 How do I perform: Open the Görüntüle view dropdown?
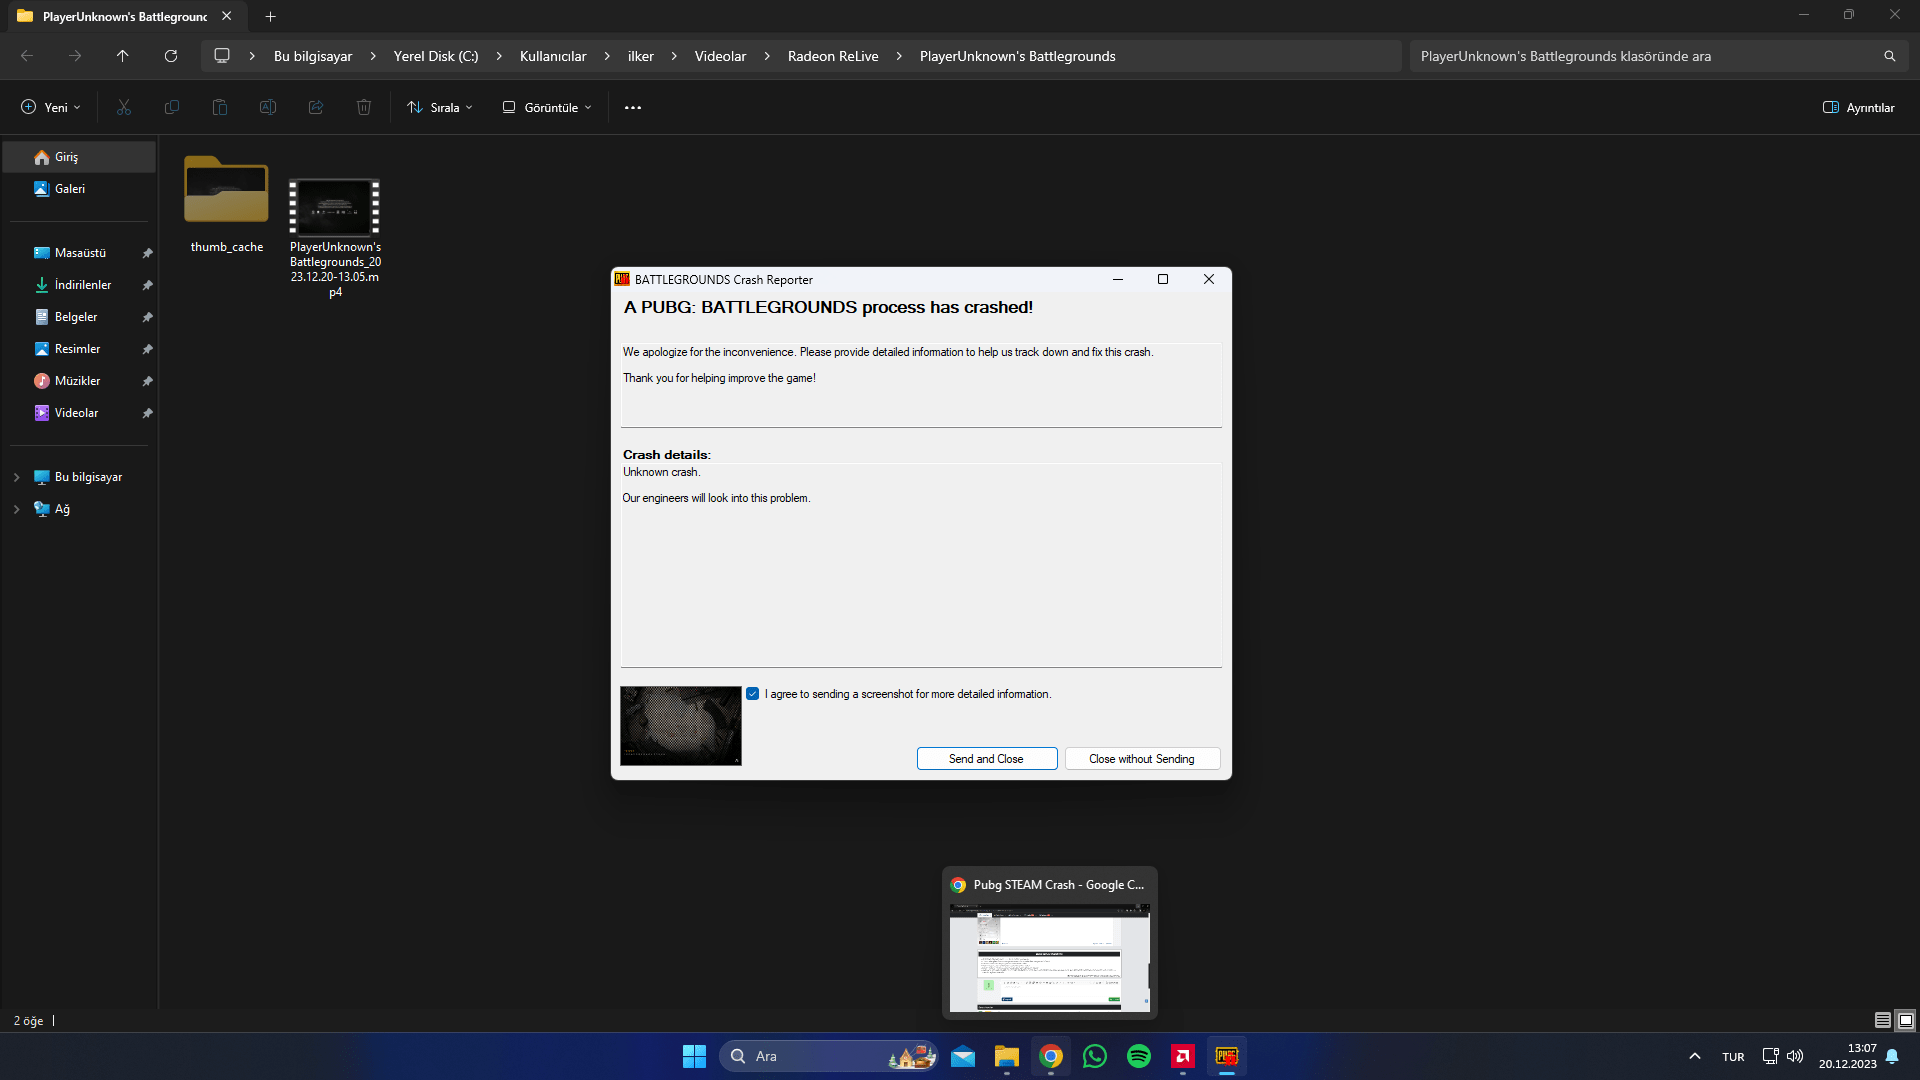coord(547,107)
